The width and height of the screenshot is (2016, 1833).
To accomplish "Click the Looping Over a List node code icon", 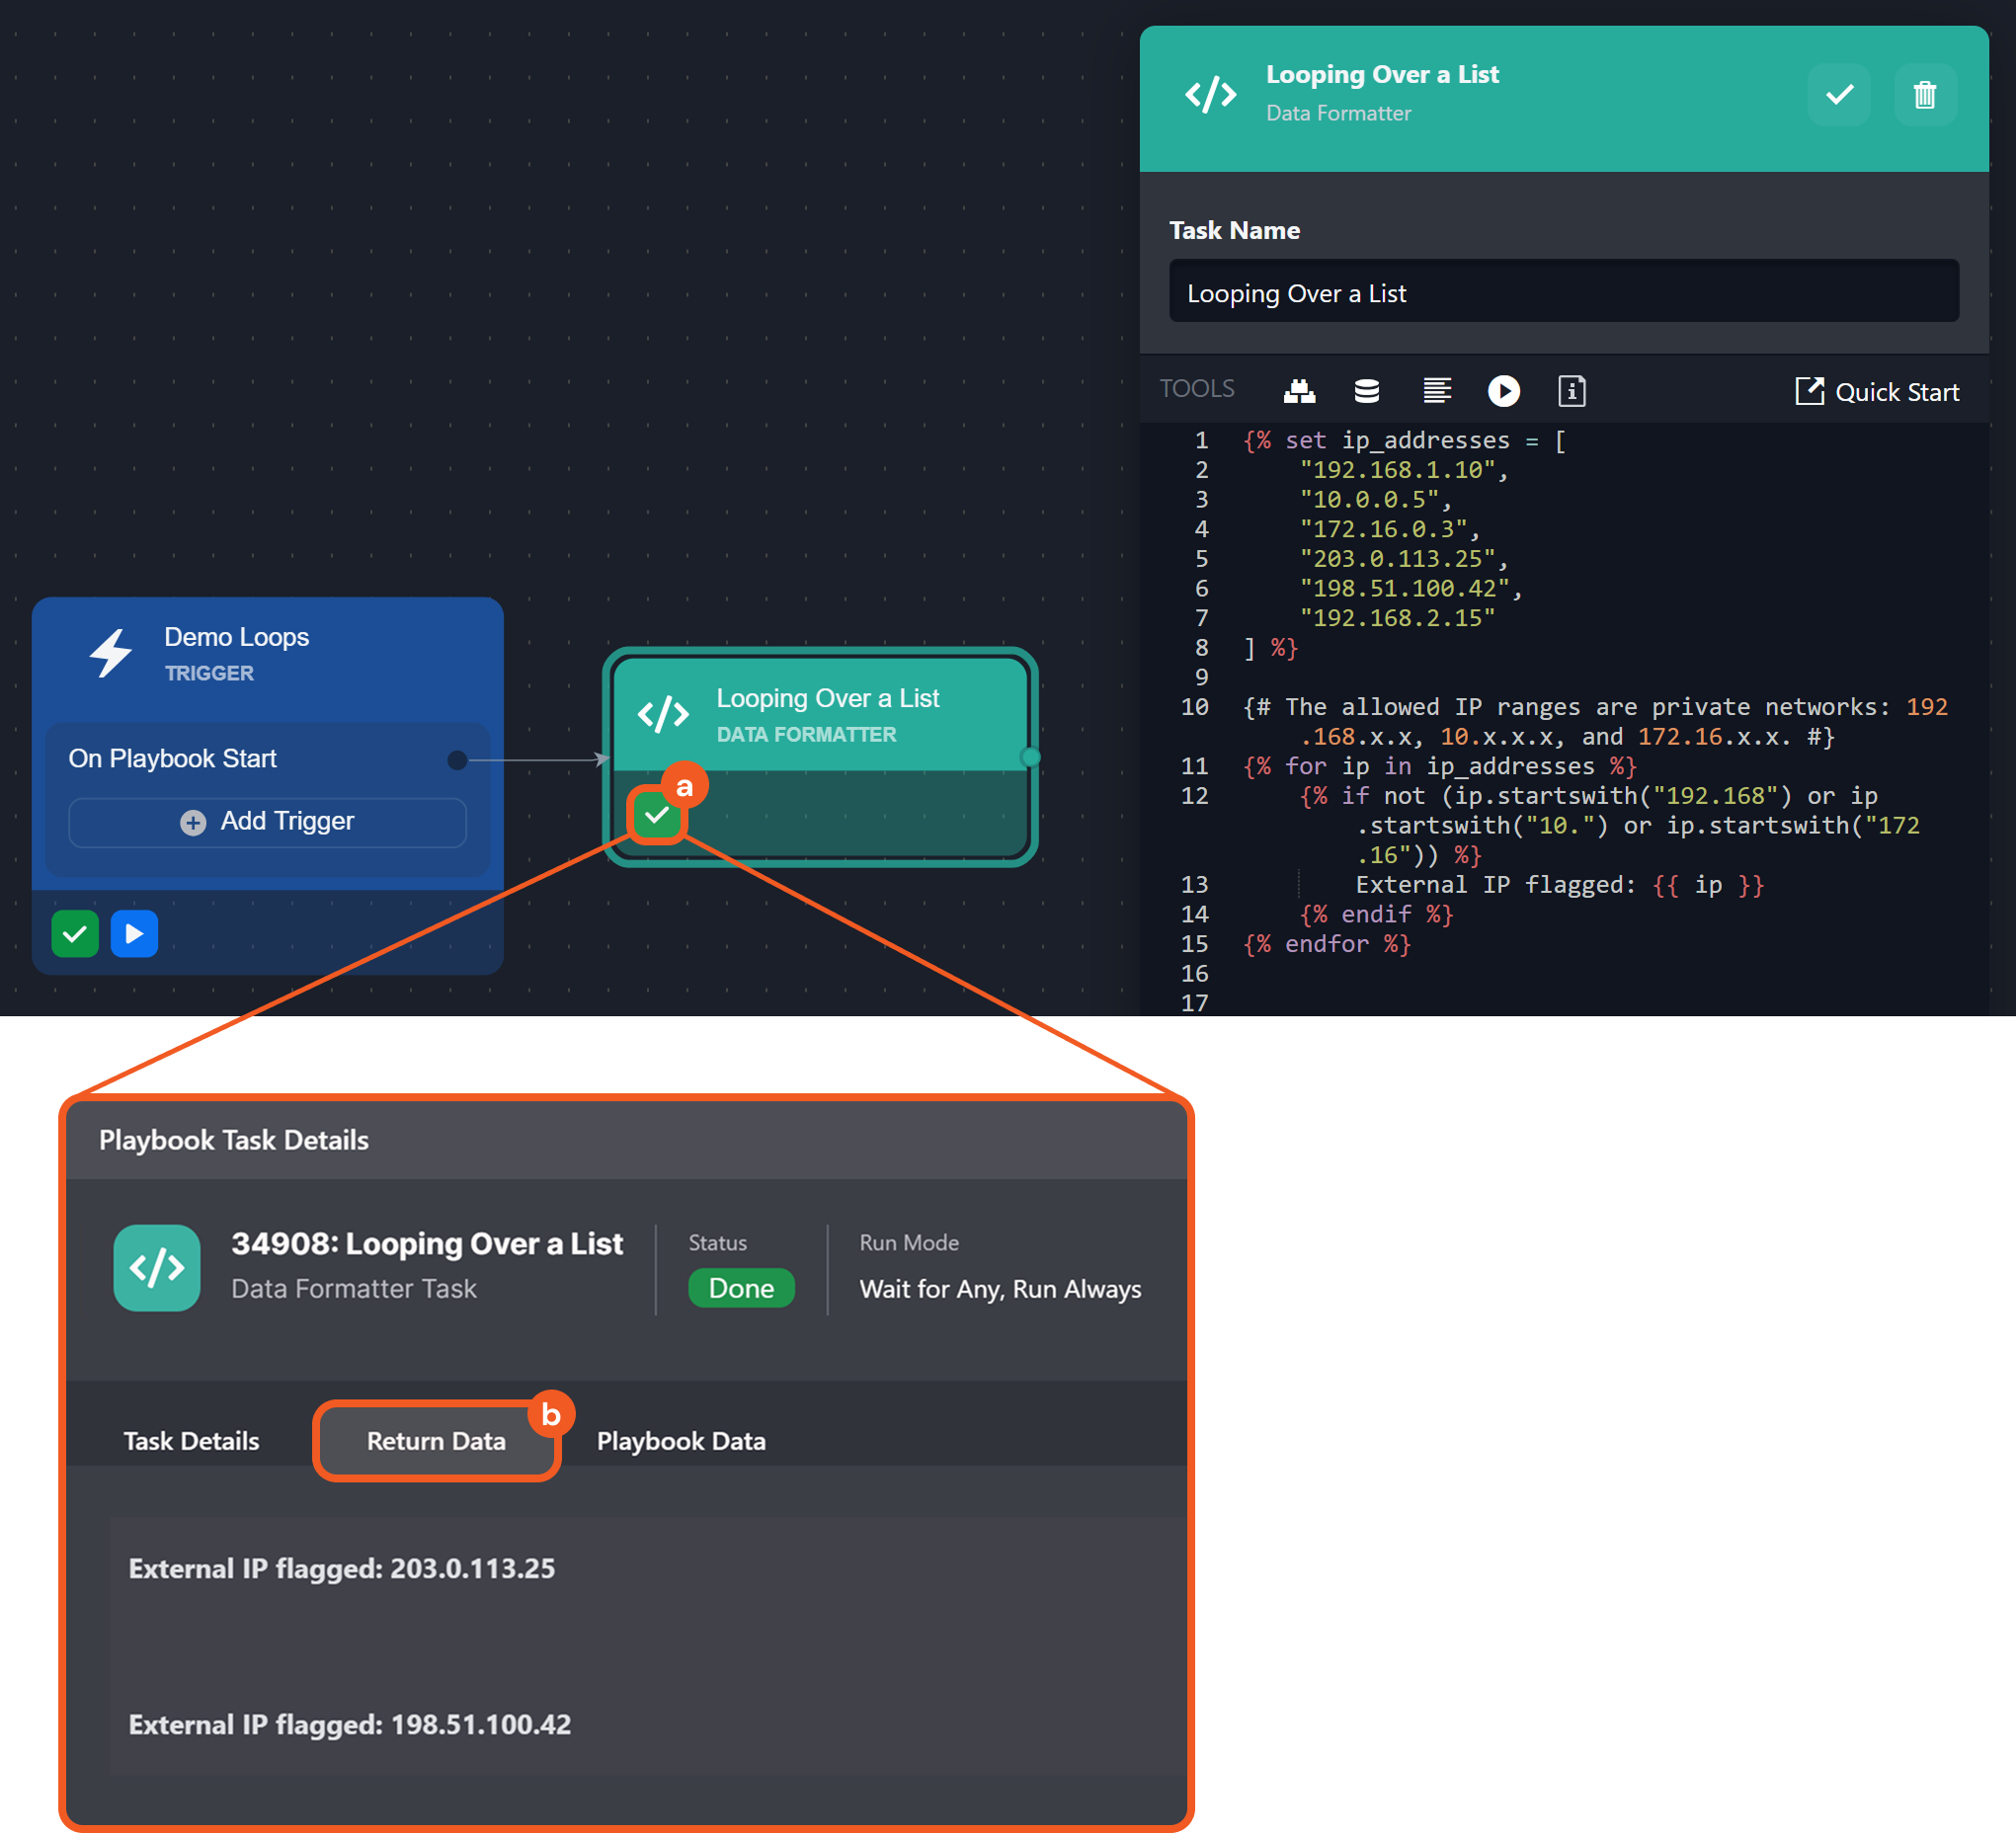I will pos(663,714).
